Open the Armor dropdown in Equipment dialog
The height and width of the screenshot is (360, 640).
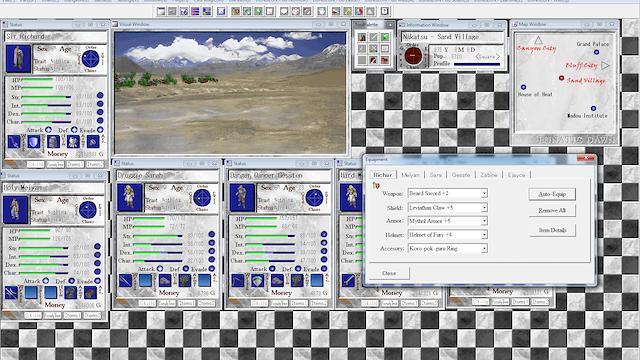tap(484, 221)
